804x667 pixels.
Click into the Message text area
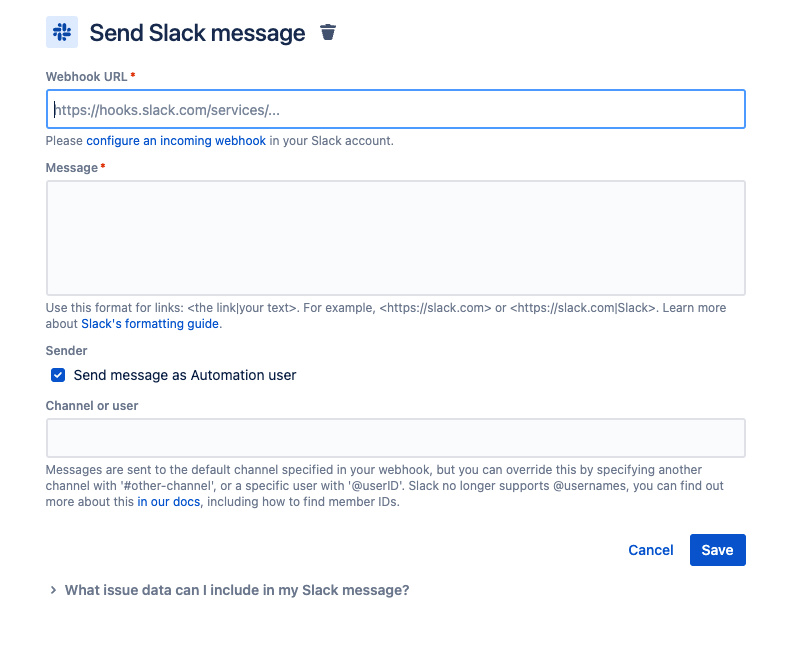pos(395,238)
